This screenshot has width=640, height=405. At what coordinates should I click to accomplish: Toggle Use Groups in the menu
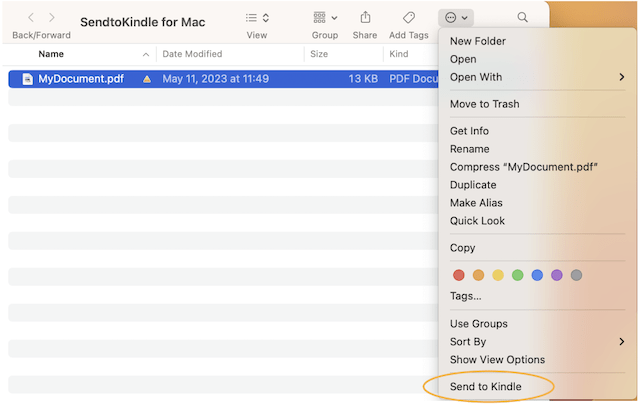pos(478,324)
